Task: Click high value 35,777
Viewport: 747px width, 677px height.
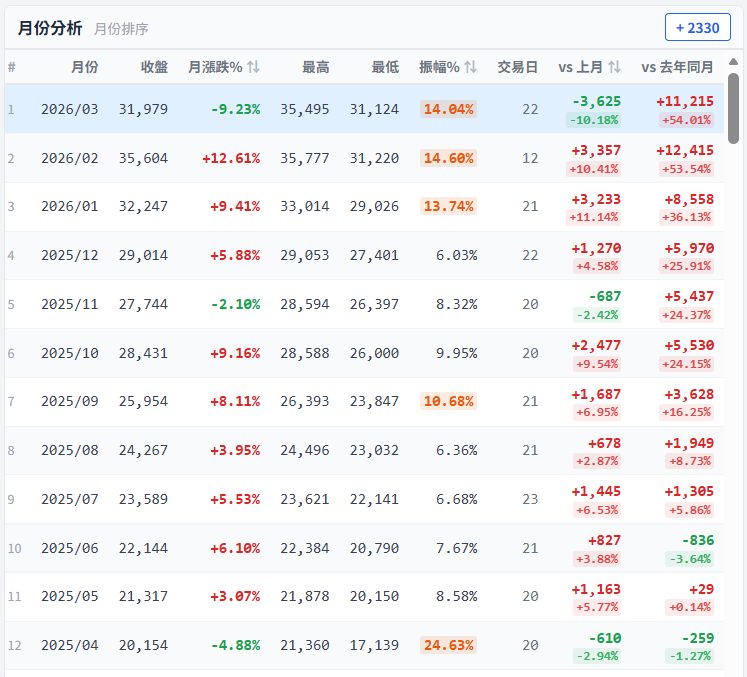Action: point(305,158)
